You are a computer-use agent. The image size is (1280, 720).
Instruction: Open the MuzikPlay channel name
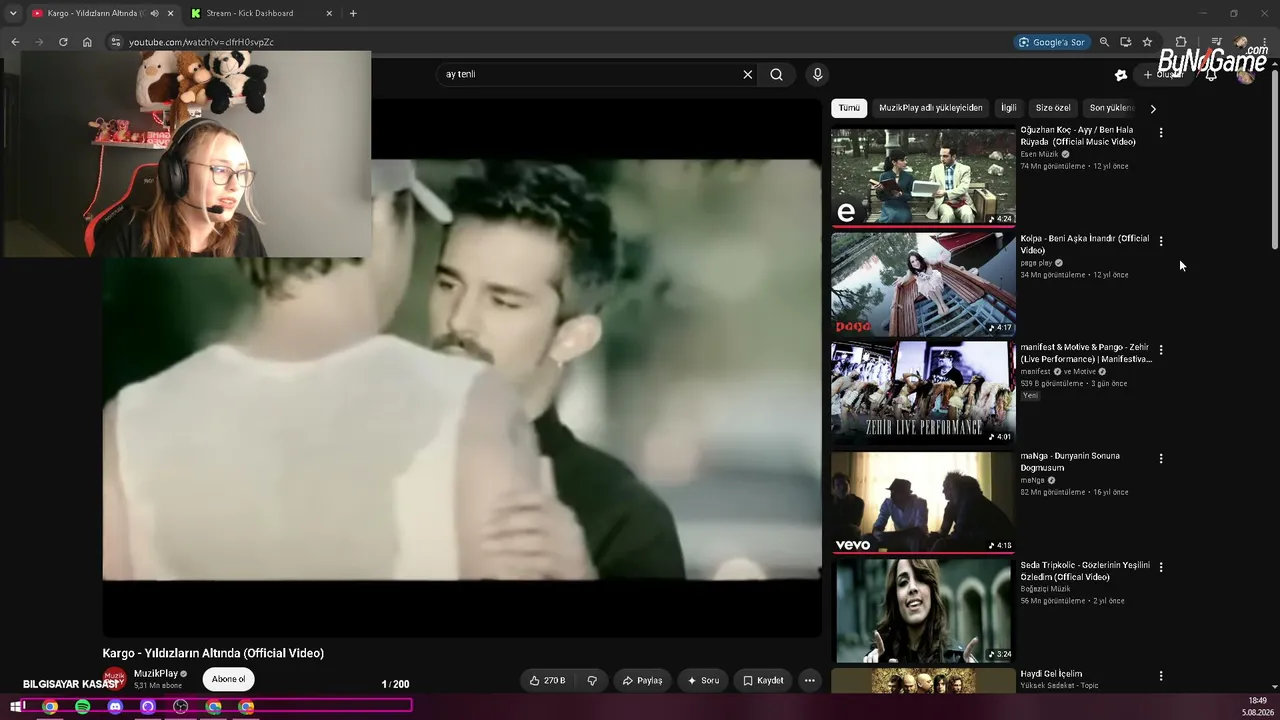(x=156, y=674)
